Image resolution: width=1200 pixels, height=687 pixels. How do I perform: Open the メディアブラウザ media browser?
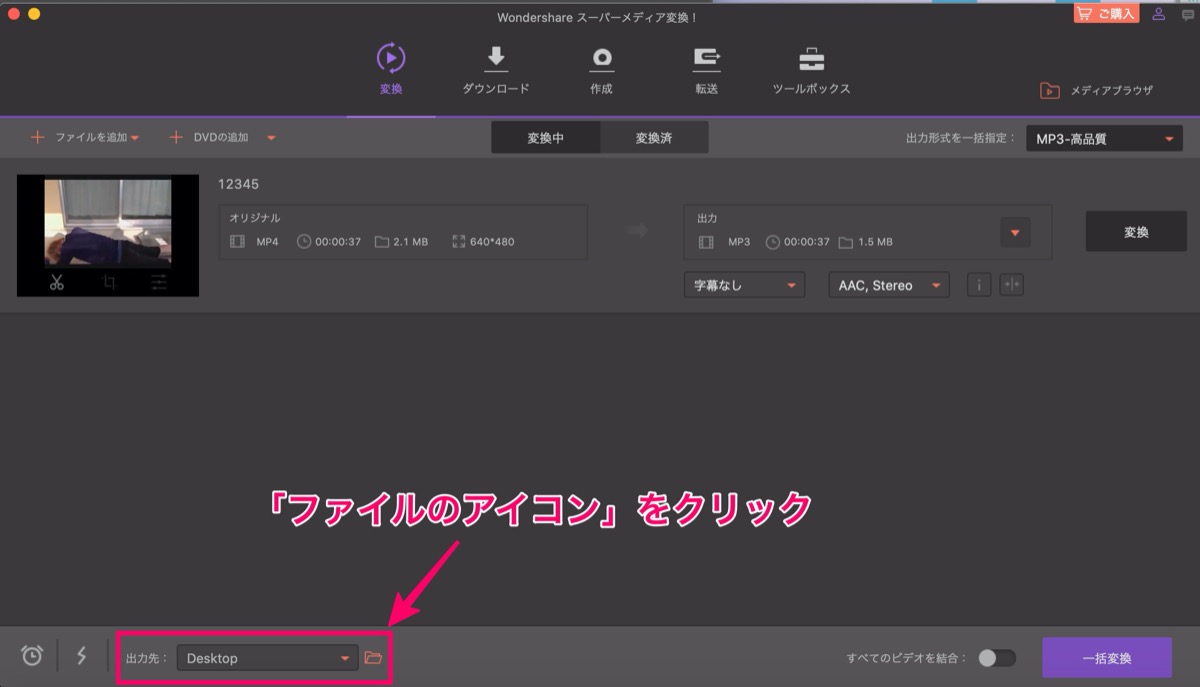(1096, 90)
